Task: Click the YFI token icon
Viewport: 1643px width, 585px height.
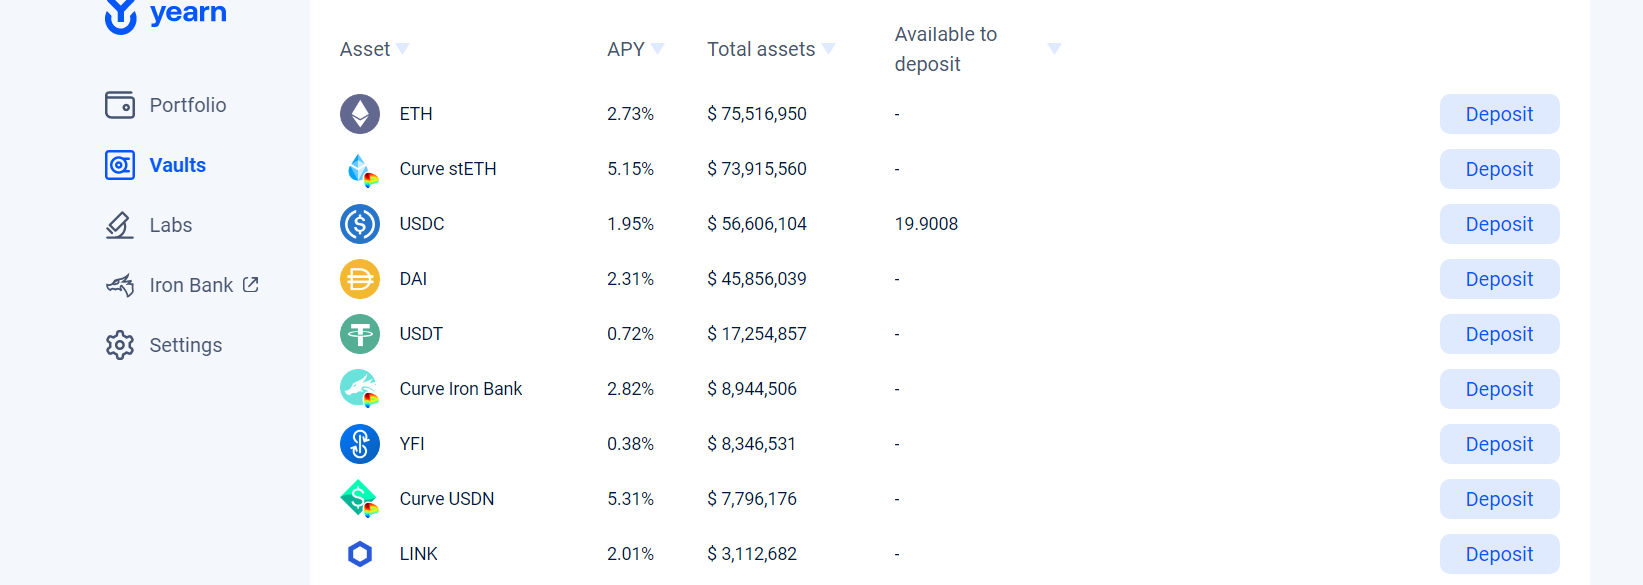Action: 360,444
